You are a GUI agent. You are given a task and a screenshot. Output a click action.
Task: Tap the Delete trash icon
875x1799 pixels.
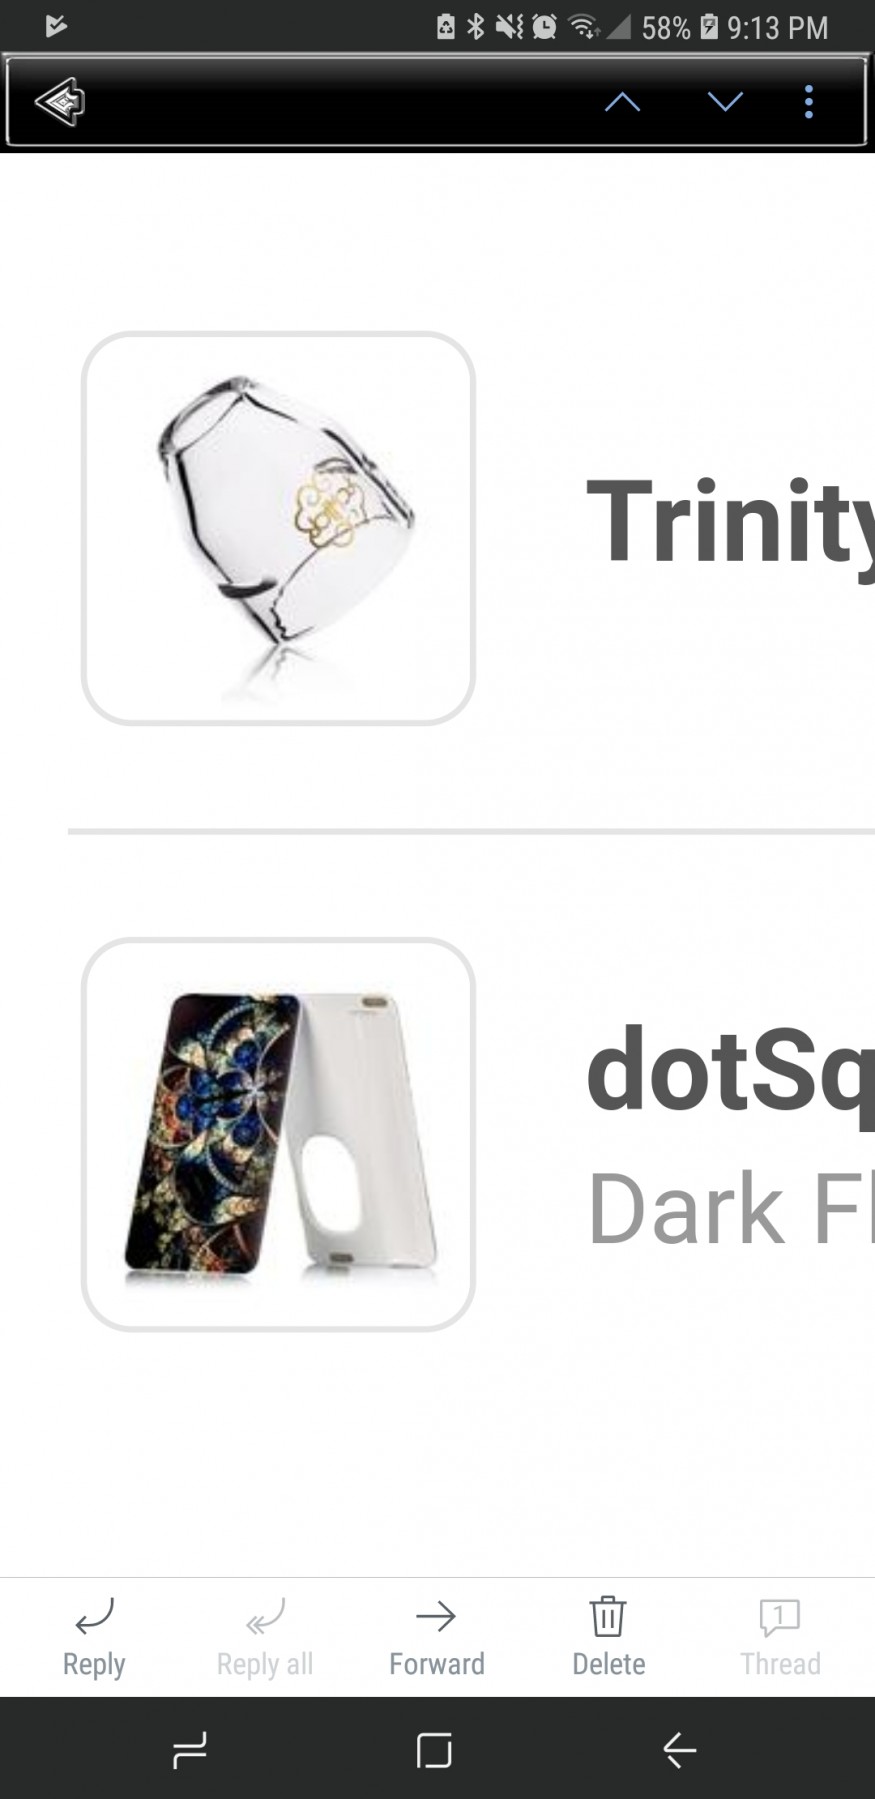pyautogui.click(x=608, y=1615)
